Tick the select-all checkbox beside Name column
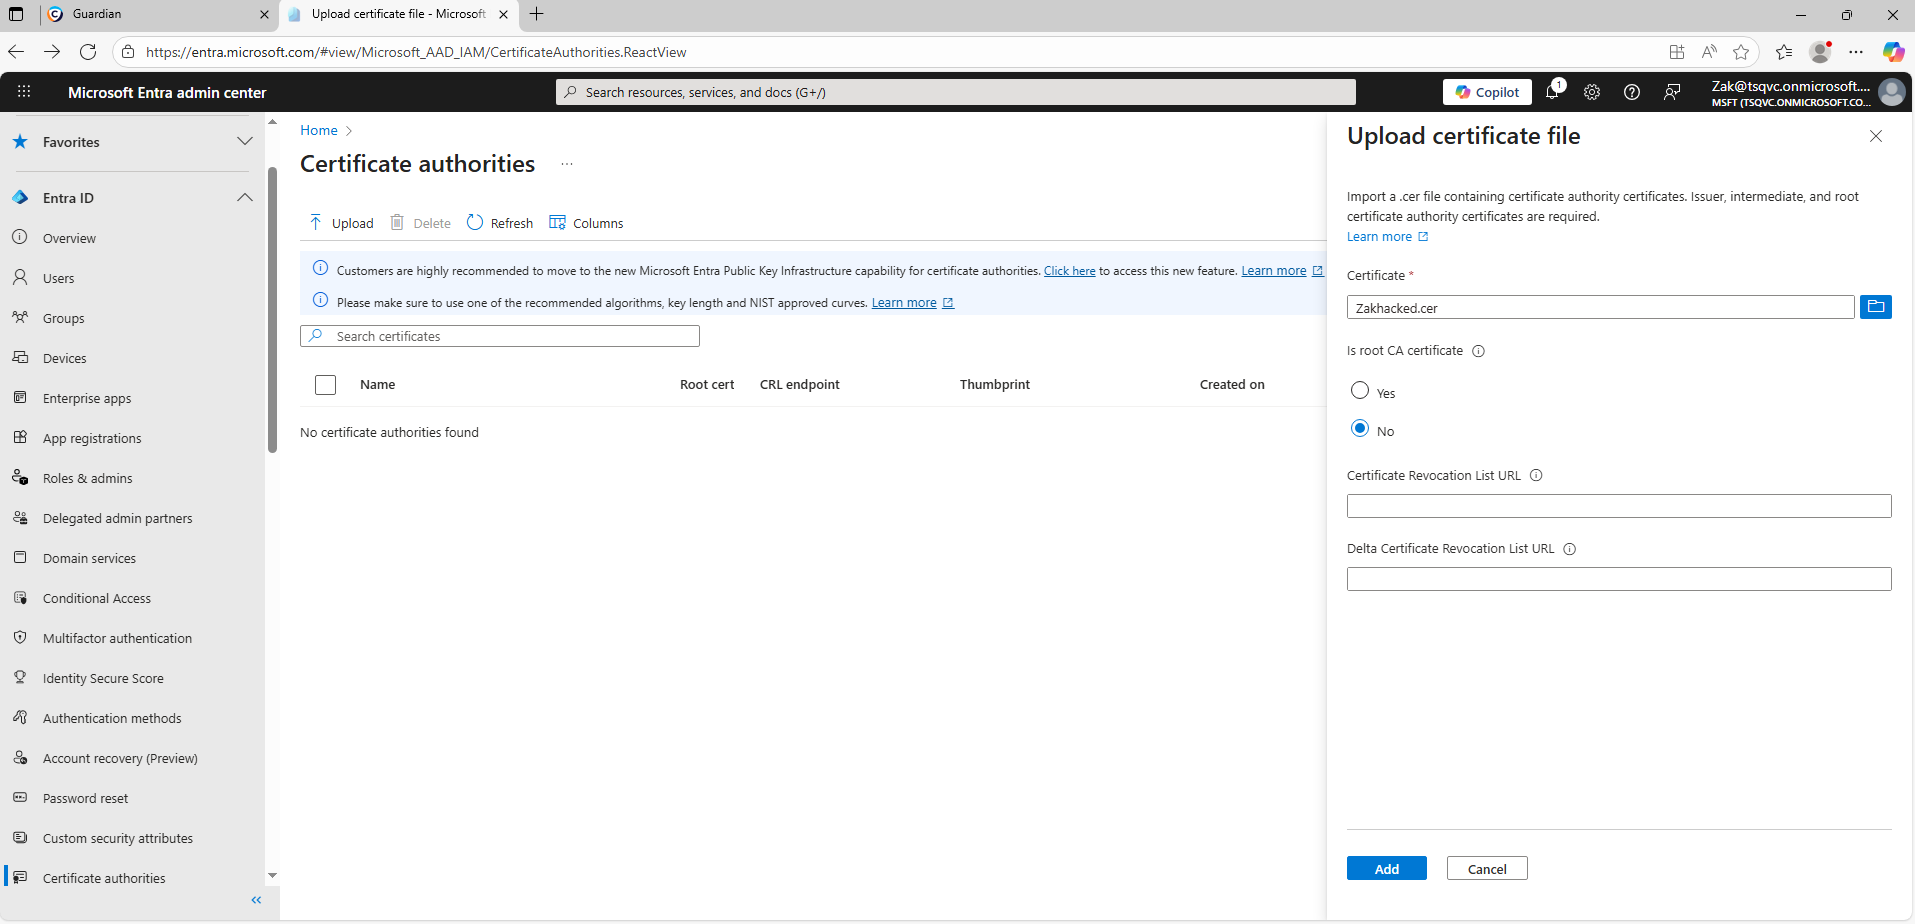 (325, 385)
